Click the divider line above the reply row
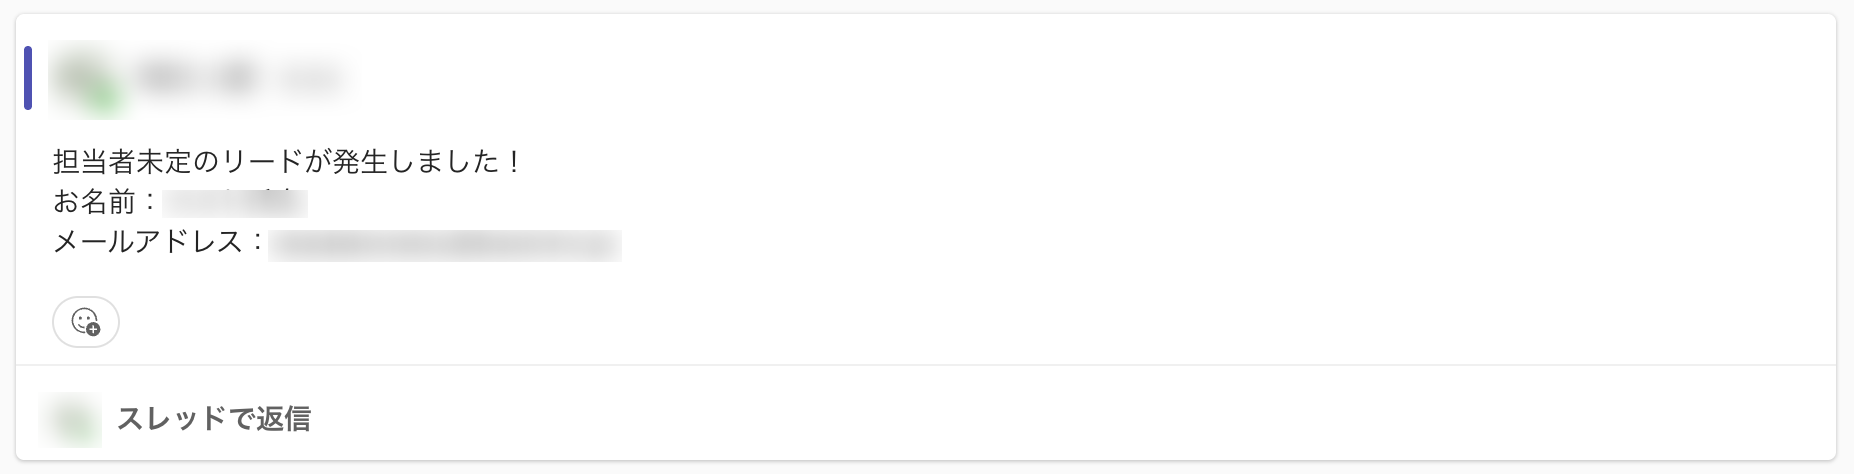Image resolution: width=1854 pixels, height=474 pixels. tap(926, 365)
